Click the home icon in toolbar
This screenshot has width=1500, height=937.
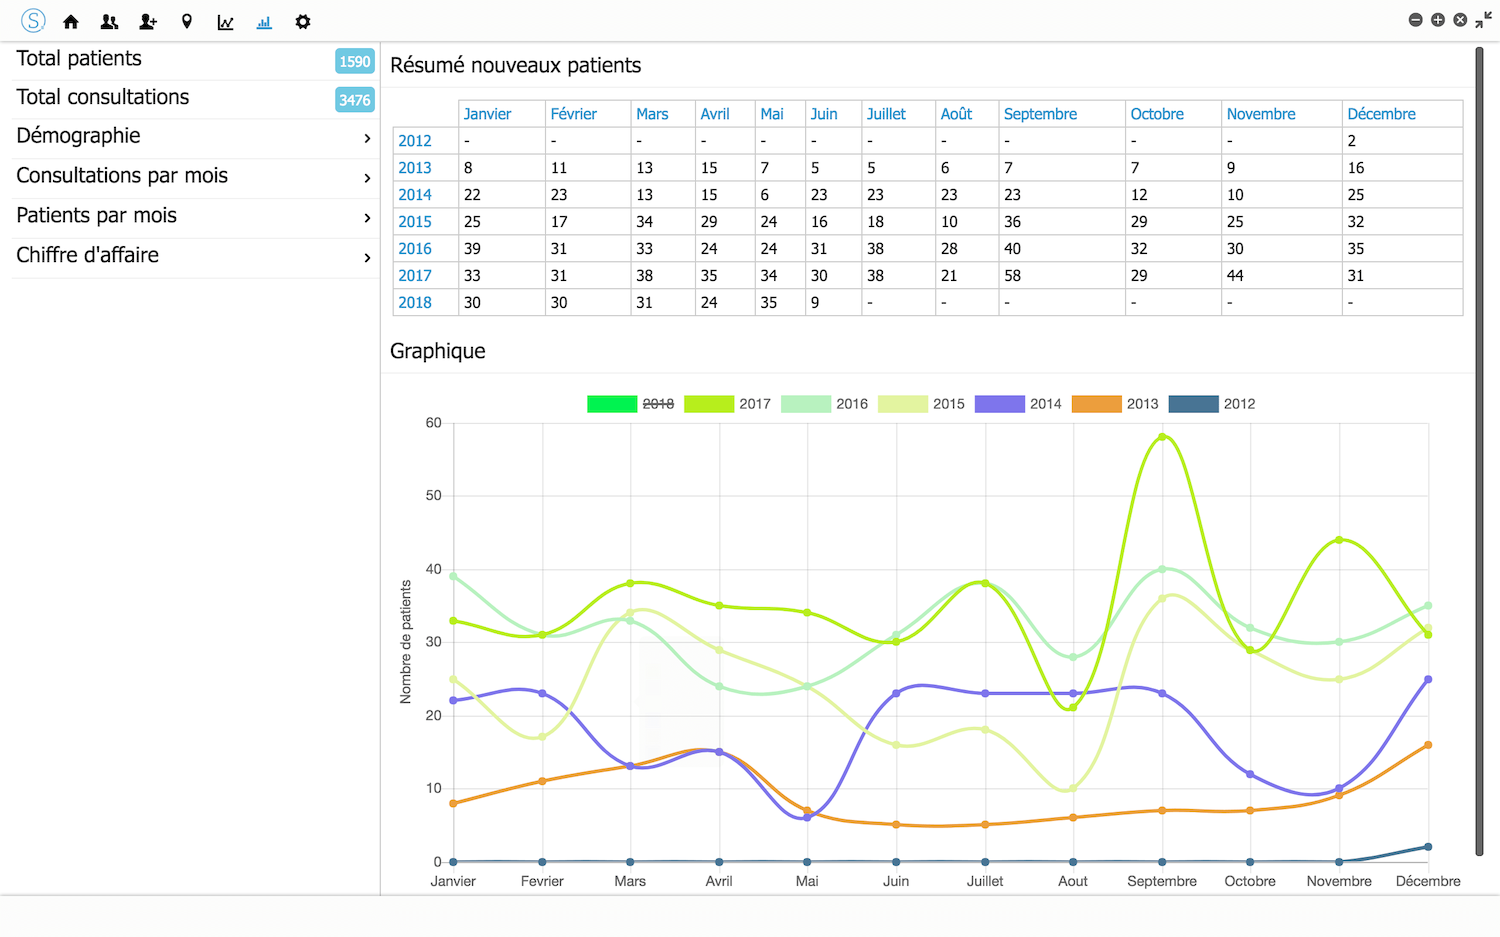coord(71,22)
